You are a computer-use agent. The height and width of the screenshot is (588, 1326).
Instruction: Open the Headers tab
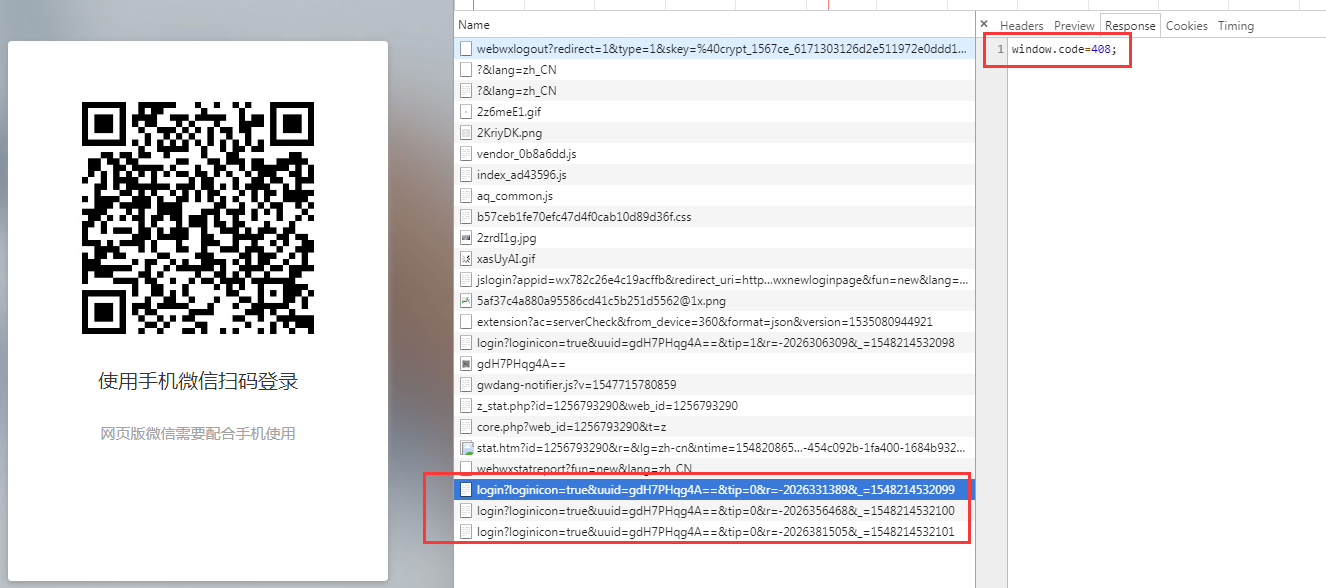pos(1021,26)
